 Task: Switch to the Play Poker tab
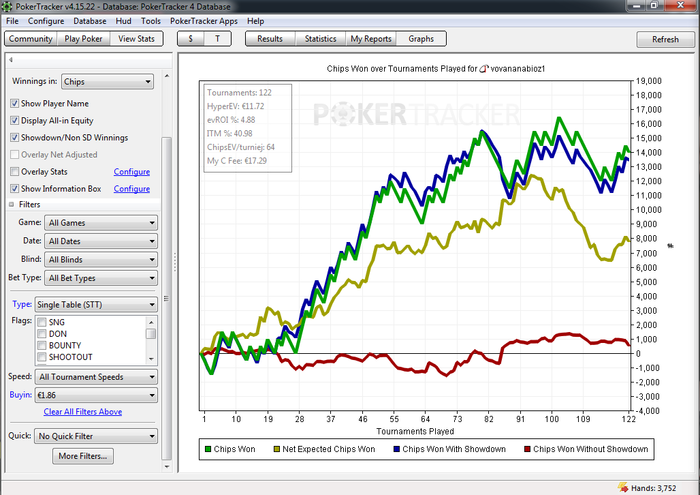[83, 39]
